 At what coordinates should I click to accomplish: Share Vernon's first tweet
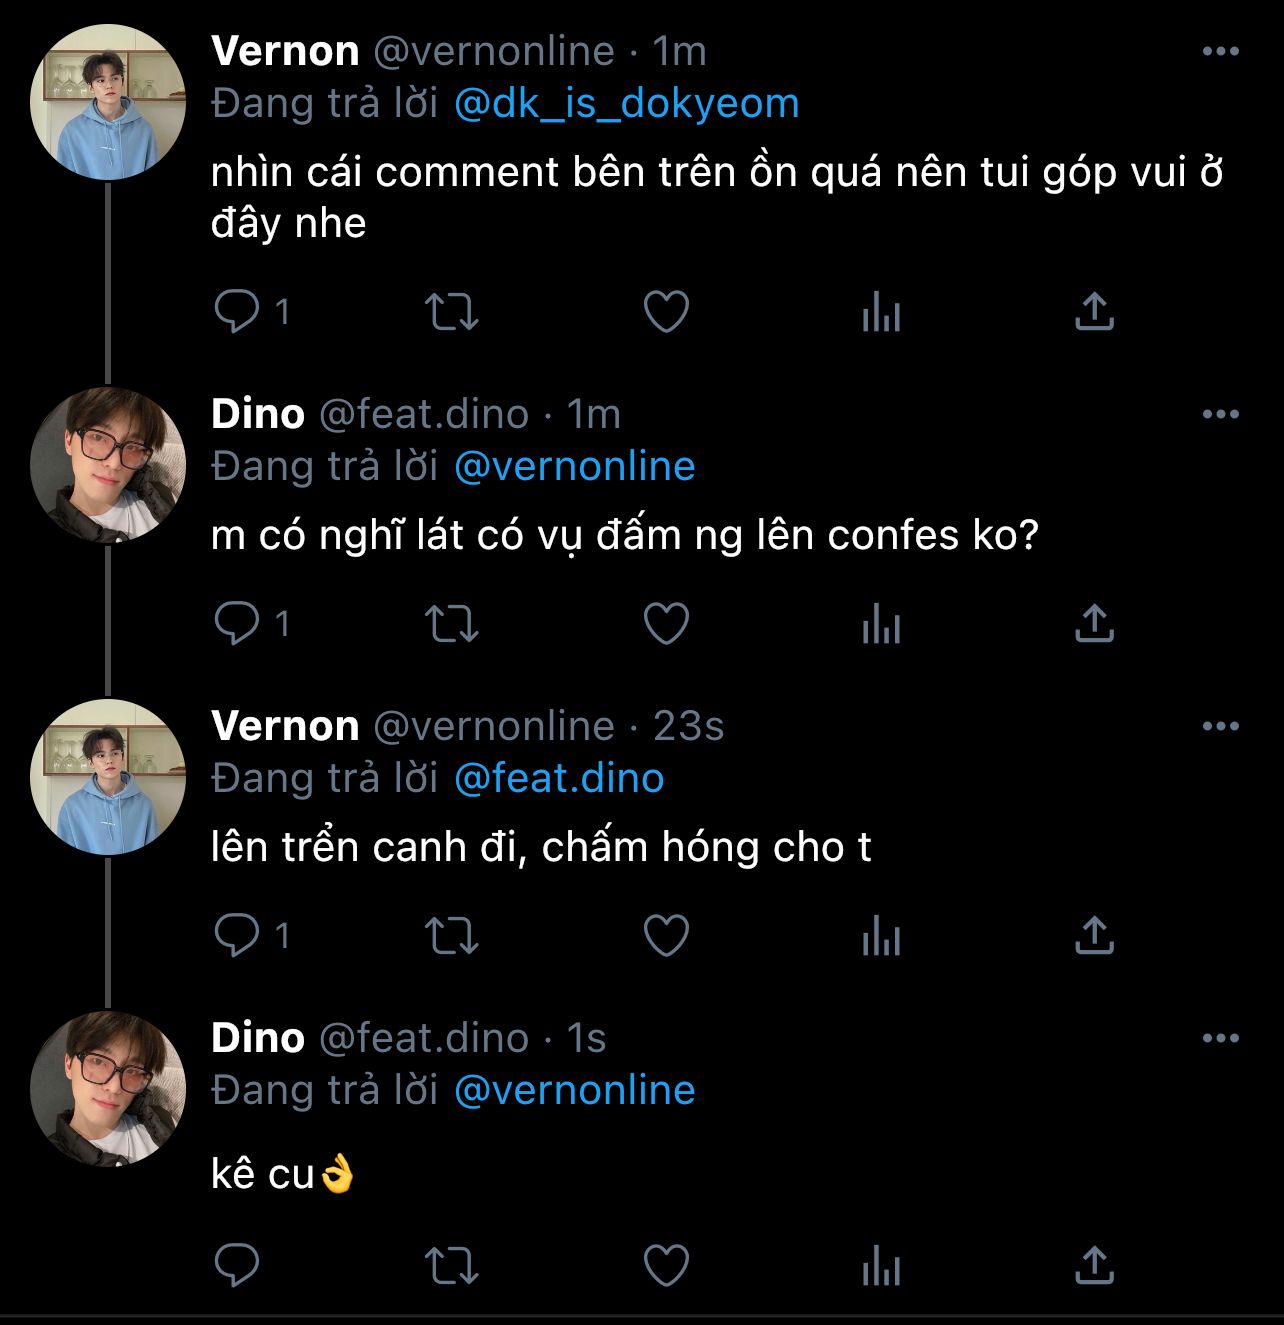click(x=1094, y=311)
